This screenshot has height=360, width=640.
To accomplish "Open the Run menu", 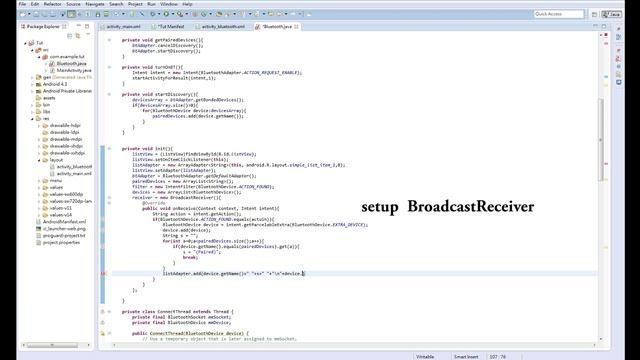I will click(151, 4).
